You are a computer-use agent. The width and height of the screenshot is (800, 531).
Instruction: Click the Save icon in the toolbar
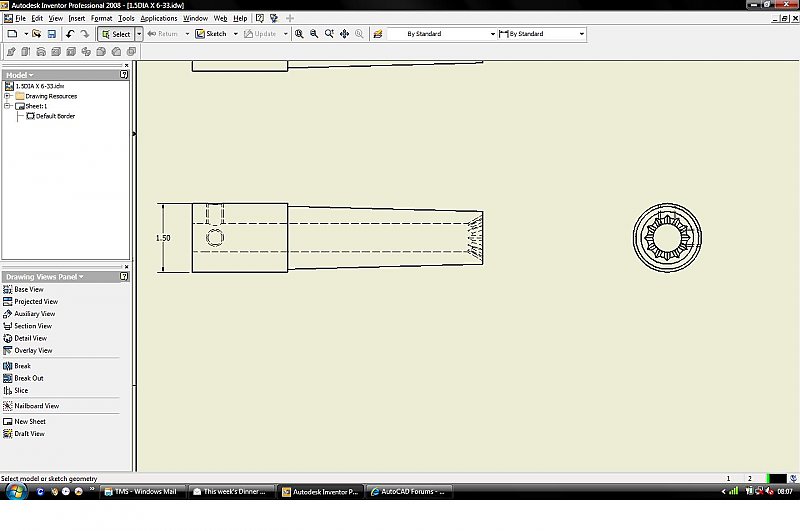(x=52, y=34)
